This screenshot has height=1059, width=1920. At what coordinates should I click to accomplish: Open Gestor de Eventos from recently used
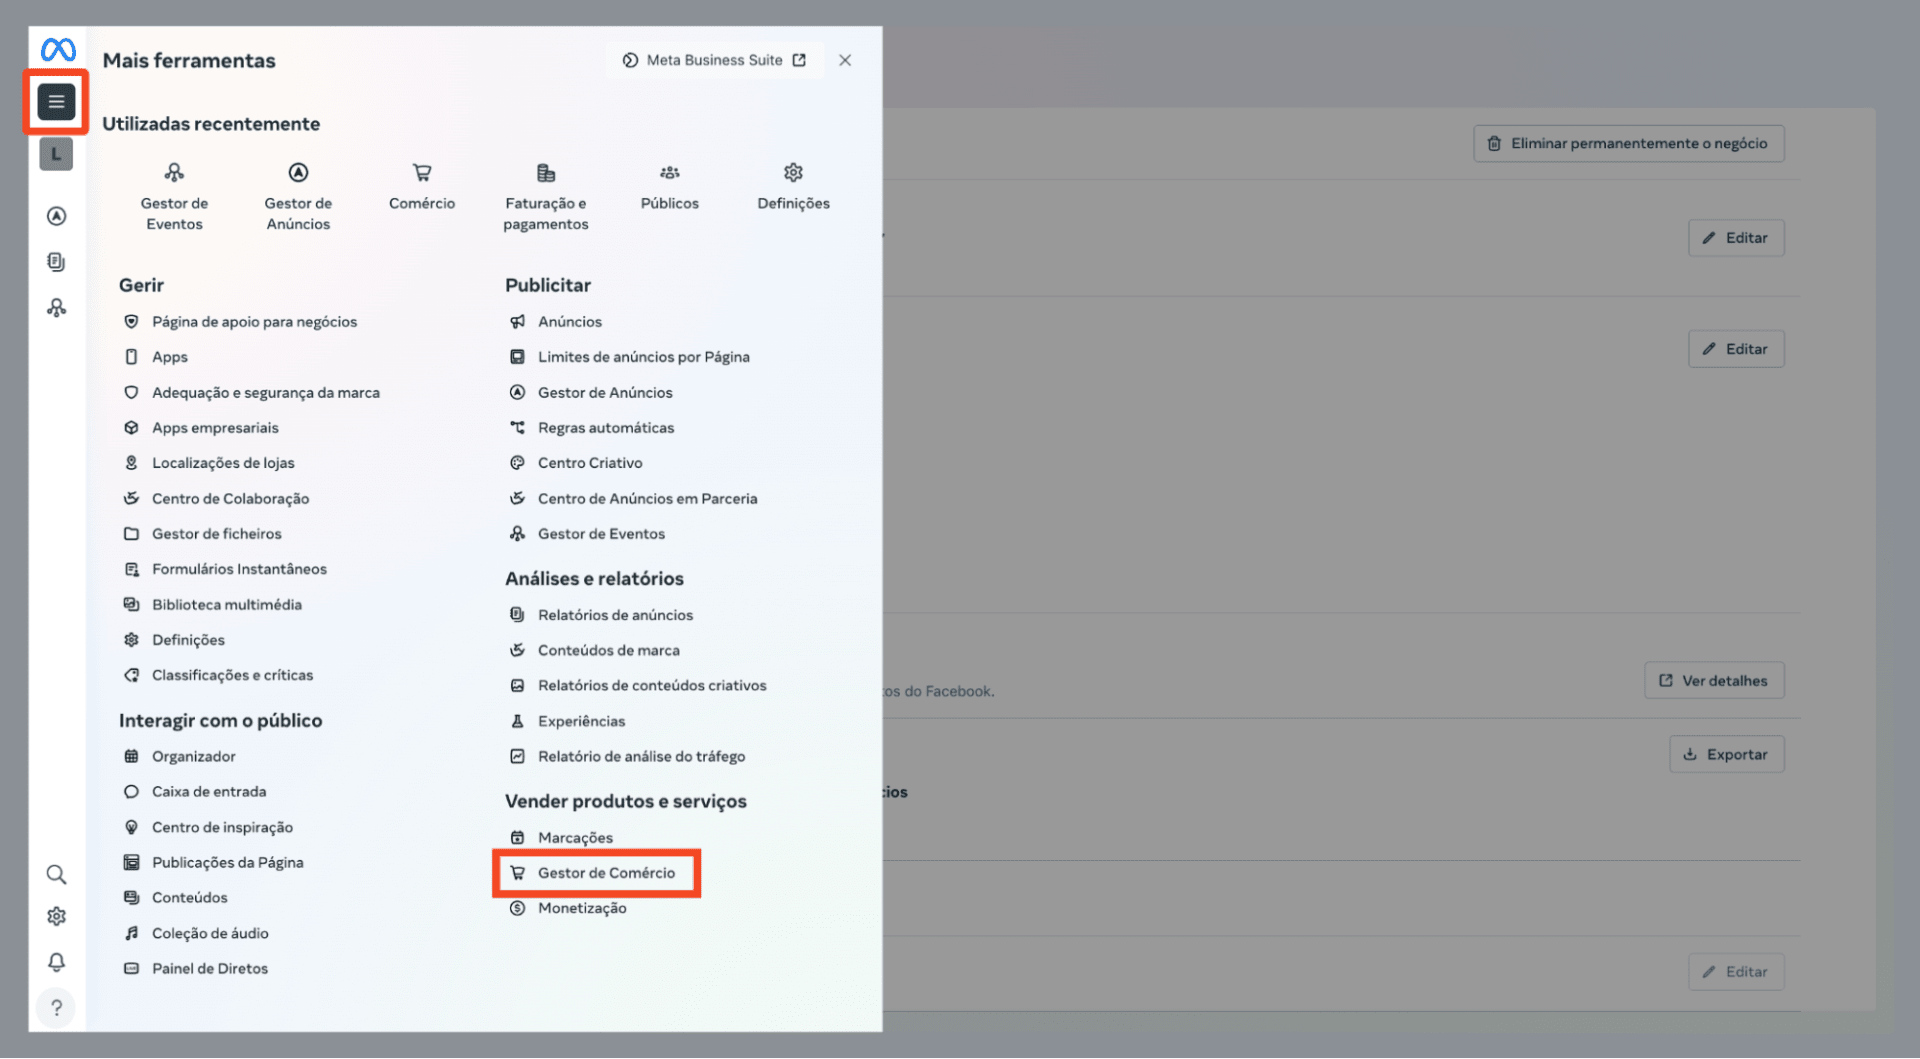[x=174, y=196]
